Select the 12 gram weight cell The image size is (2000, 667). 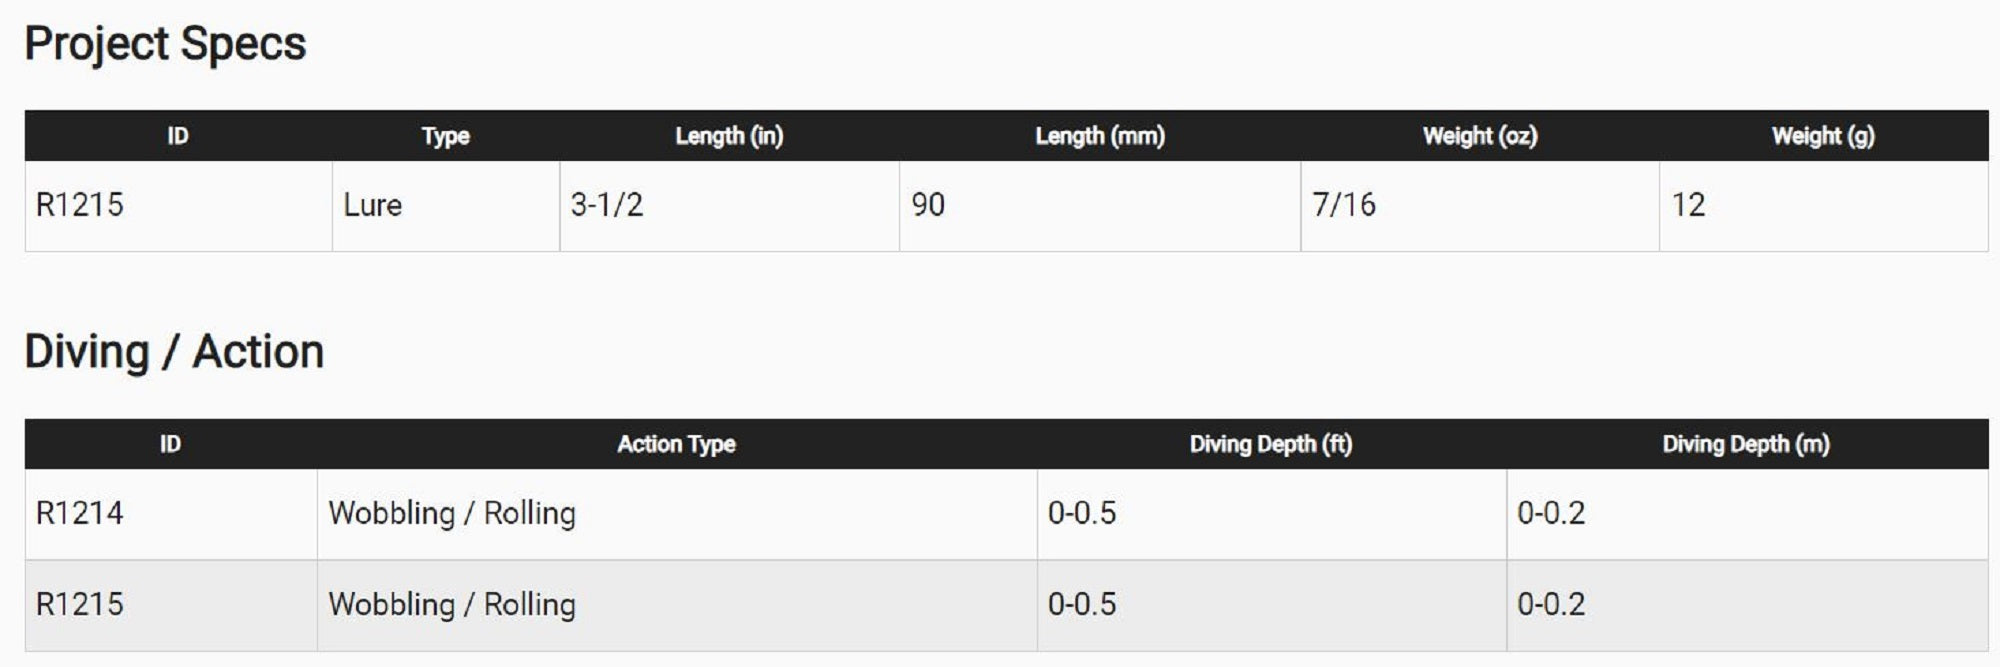1689,205
